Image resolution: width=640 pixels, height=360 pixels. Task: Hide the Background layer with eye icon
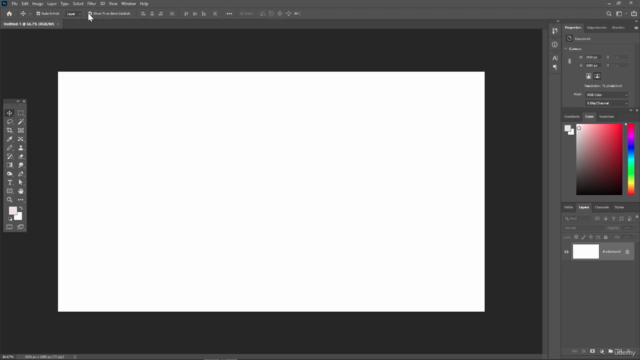pos(566,252)
